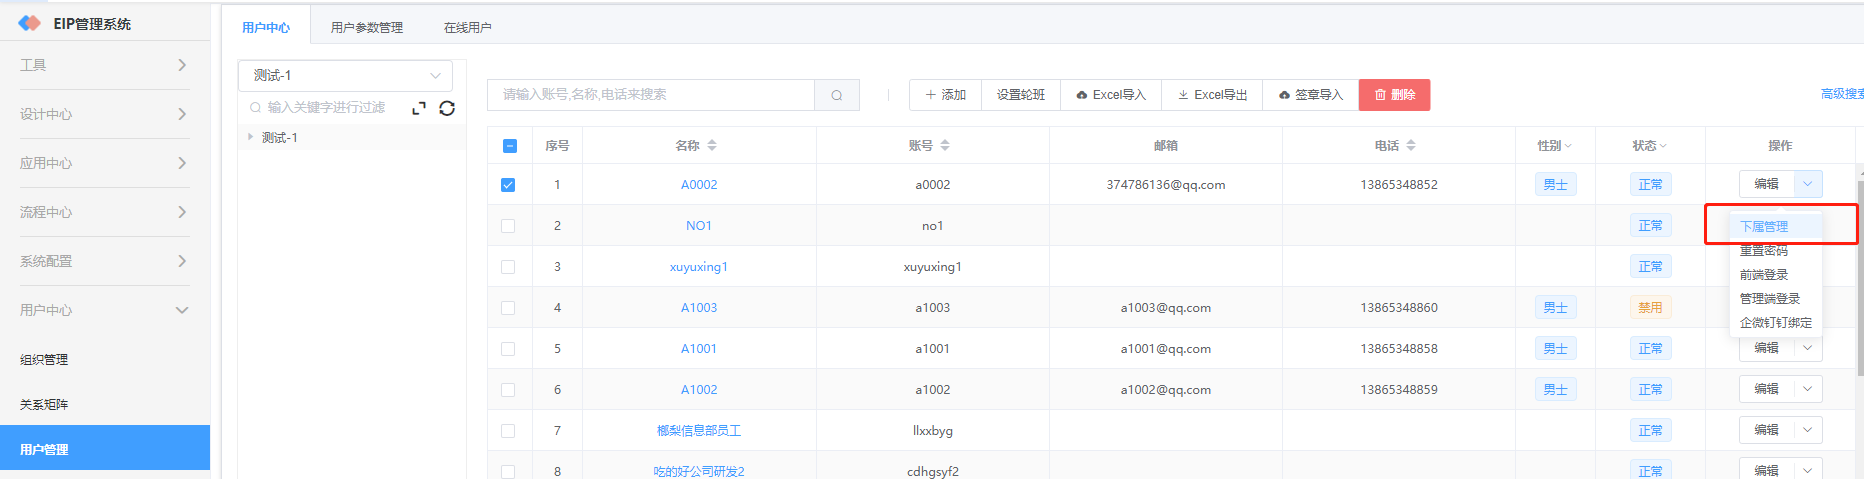The height and width of the screenshot is (479, 1864).
Task: Click the search magnifier button
Action: pos(837,95)
